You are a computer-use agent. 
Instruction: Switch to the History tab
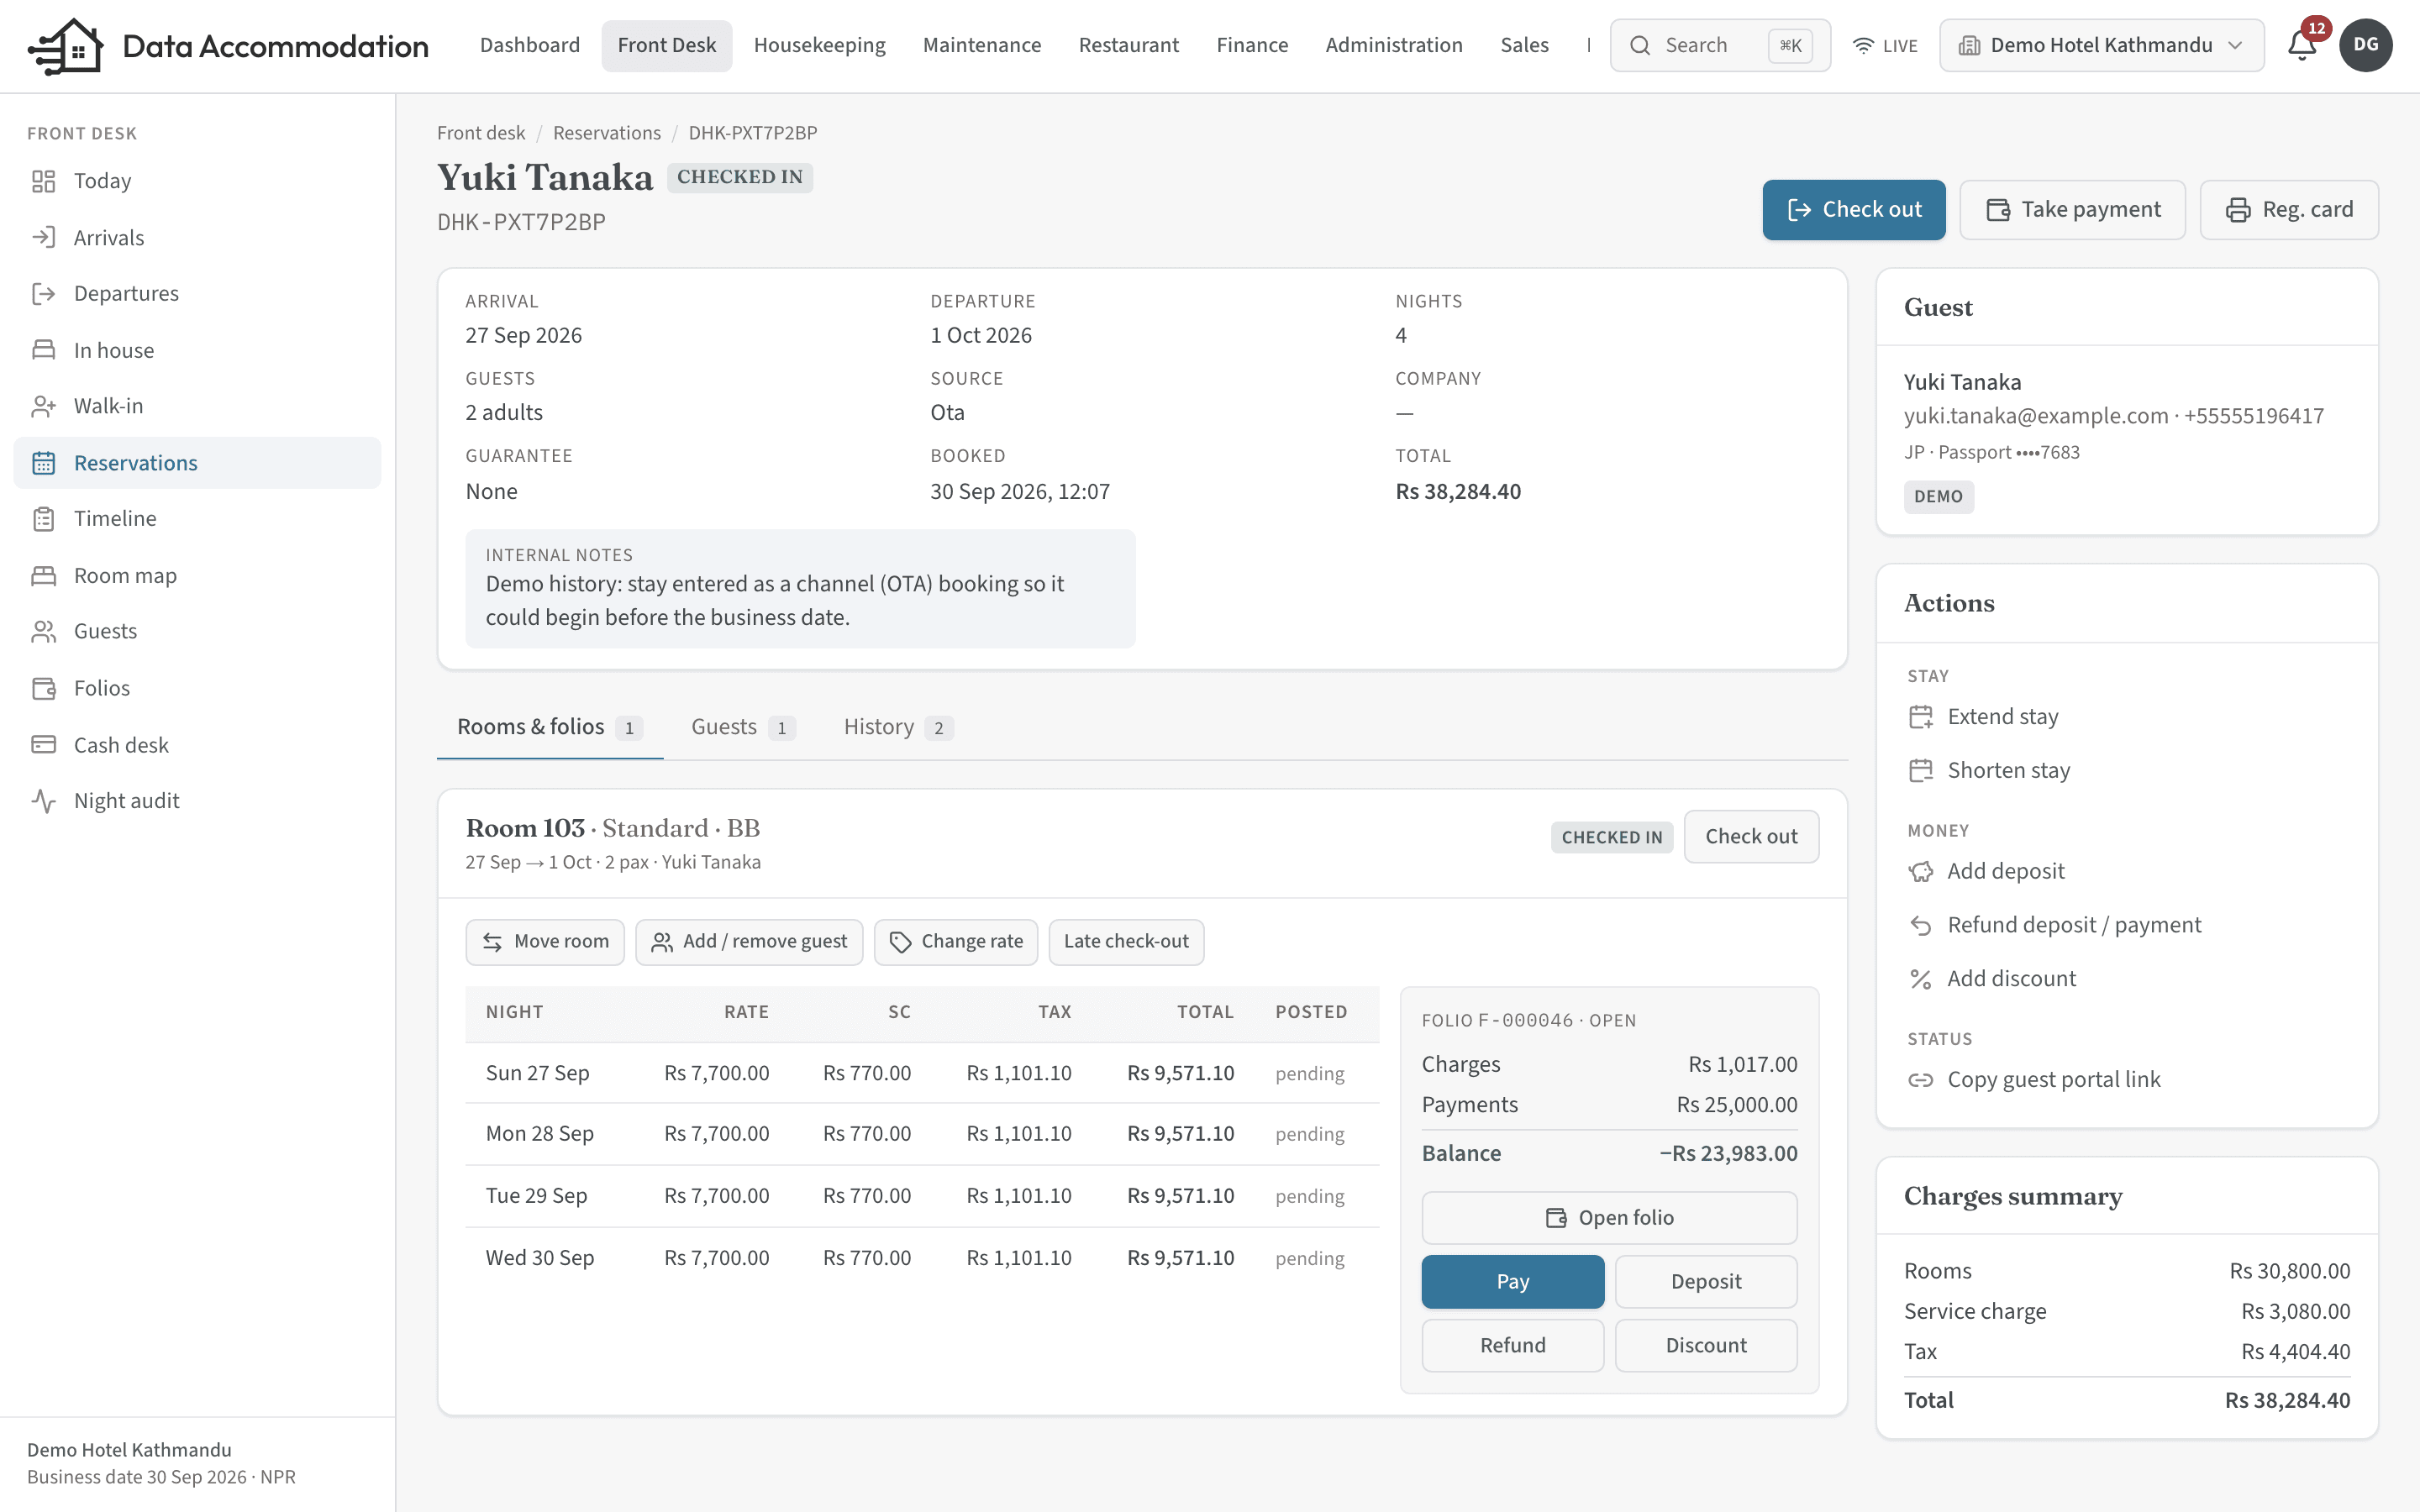coord(897,727)
